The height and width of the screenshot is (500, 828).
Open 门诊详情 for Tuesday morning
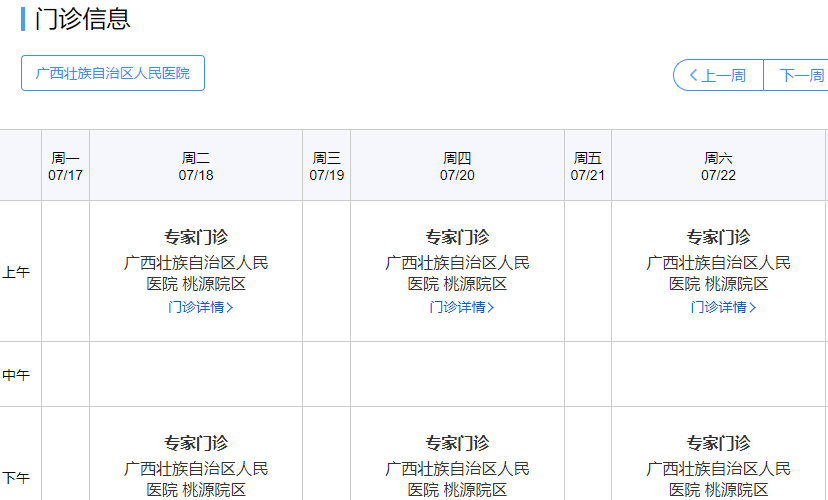200,307
